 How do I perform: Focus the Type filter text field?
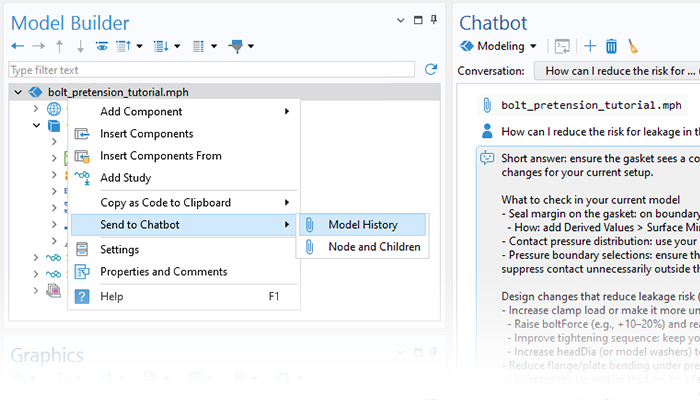pyautogui.click(x=212, y=70)
